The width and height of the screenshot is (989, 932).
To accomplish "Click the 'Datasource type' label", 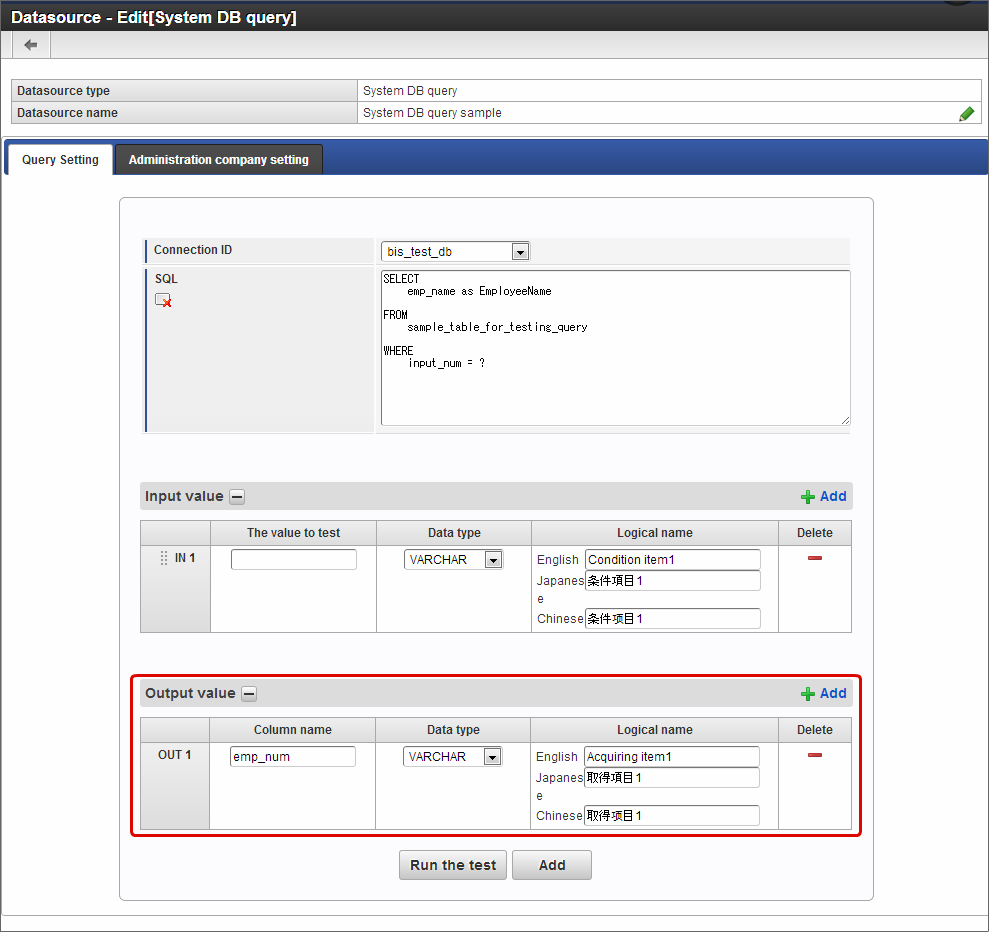I will pos(63,91).
